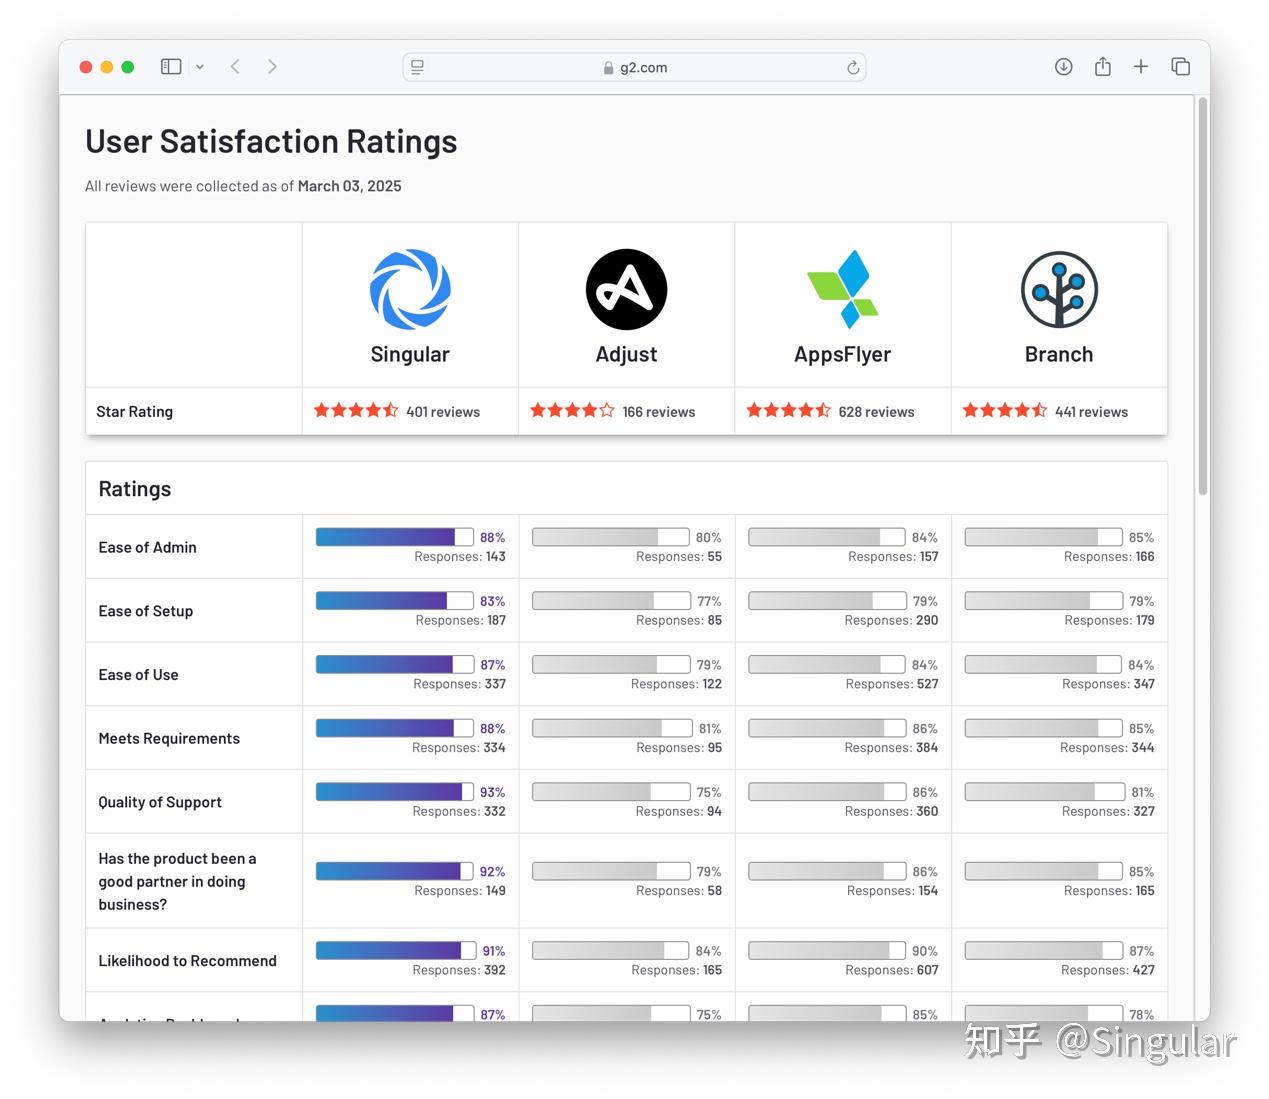The width and height of the screenshot is (1269, 1099).
Task: Click Singular's Quality of Support 93% bar
Action: (x=395, y=792)
